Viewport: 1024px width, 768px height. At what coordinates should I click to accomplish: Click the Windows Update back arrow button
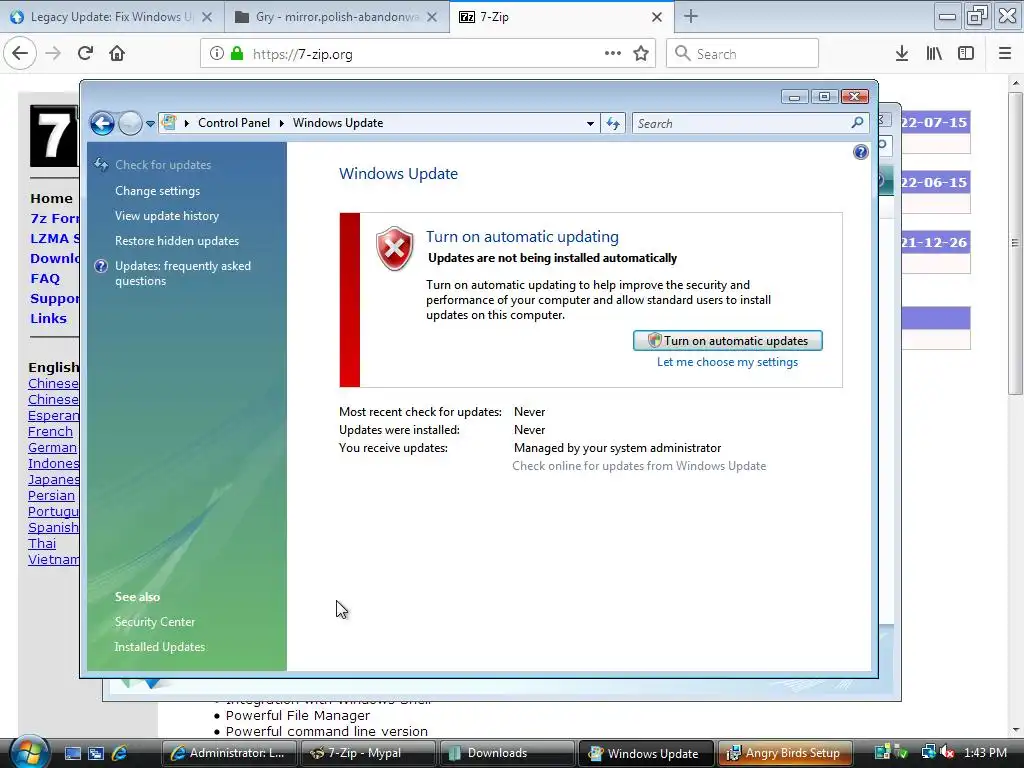click(x=103, y=123)
